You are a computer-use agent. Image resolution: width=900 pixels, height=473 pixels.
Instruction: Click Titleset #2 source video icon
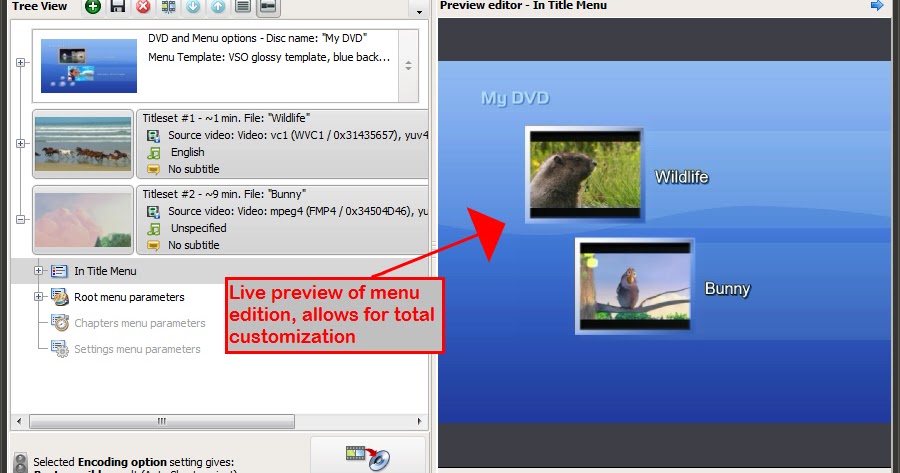pyautogui.click(x=153, y=211)
